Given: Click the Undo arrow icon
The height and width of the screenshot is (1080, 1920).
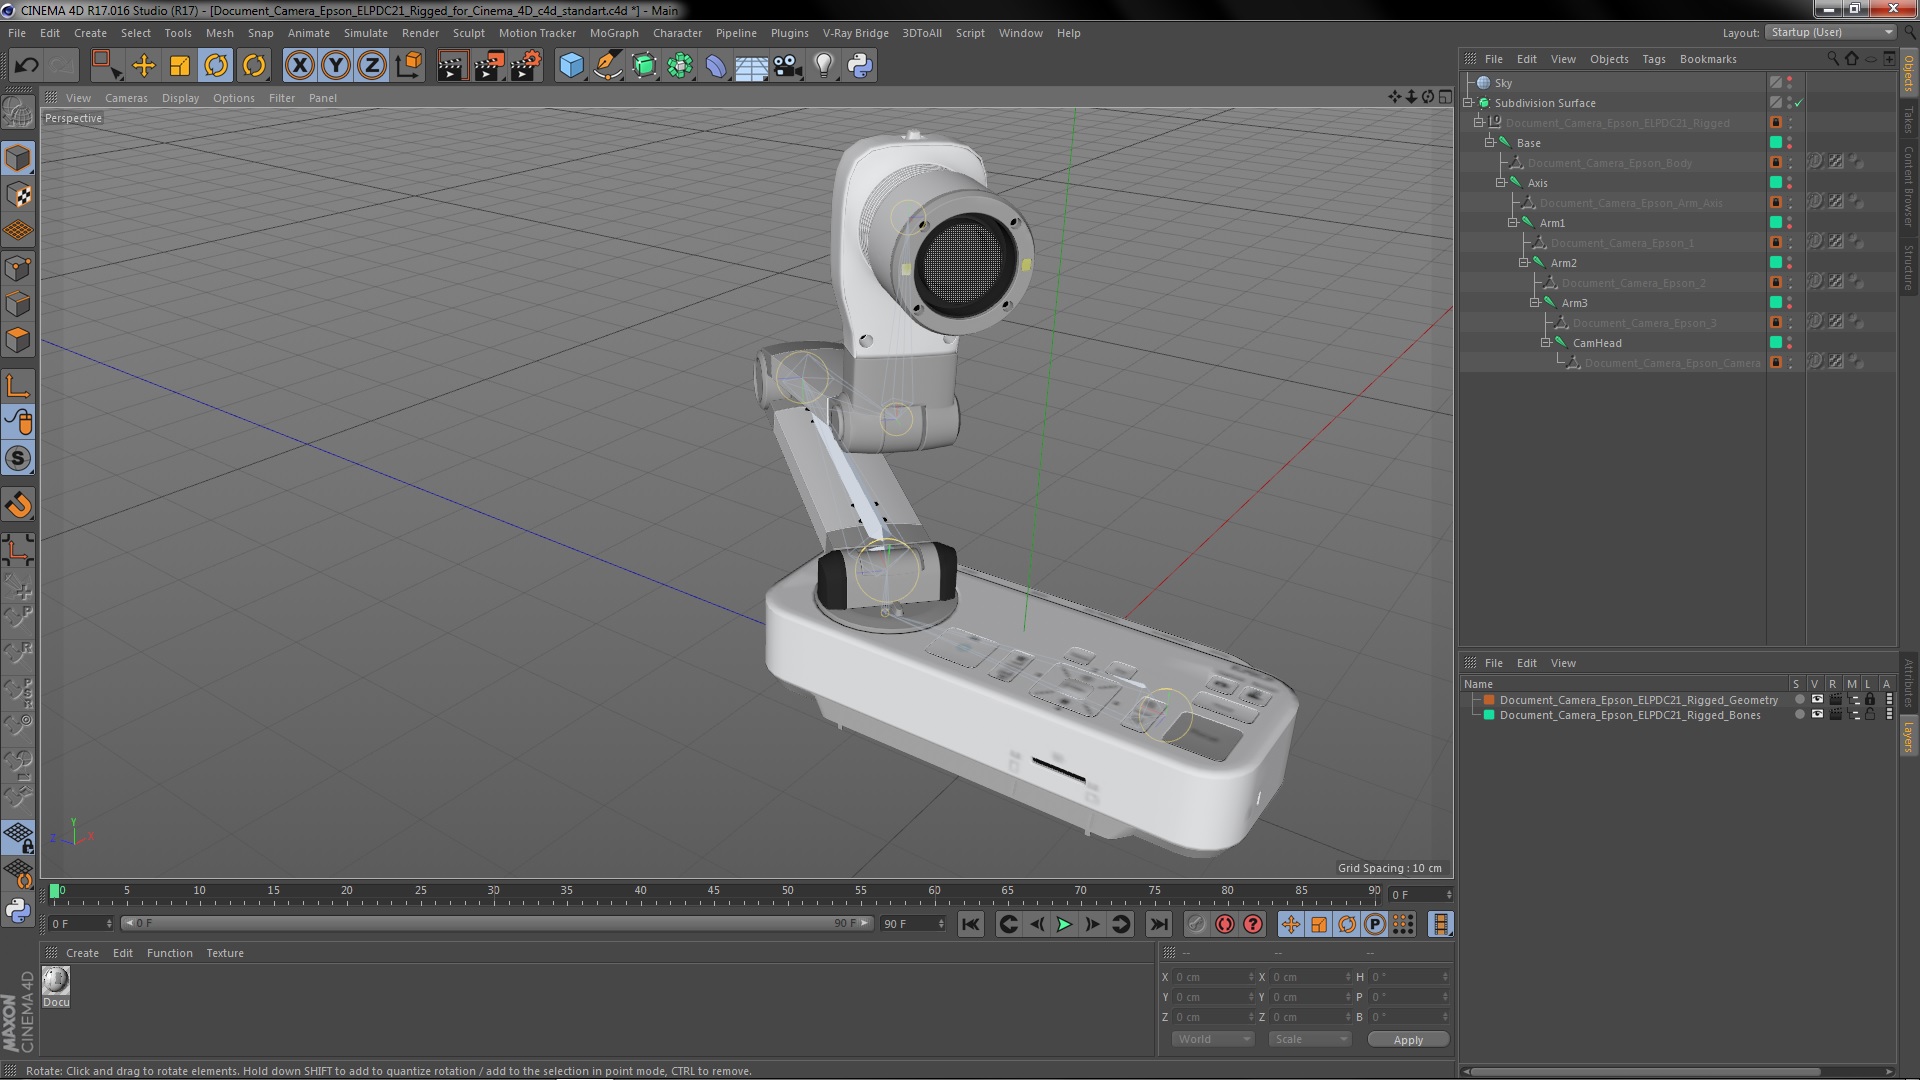Looking at the screenshot, I should [26, 66].
